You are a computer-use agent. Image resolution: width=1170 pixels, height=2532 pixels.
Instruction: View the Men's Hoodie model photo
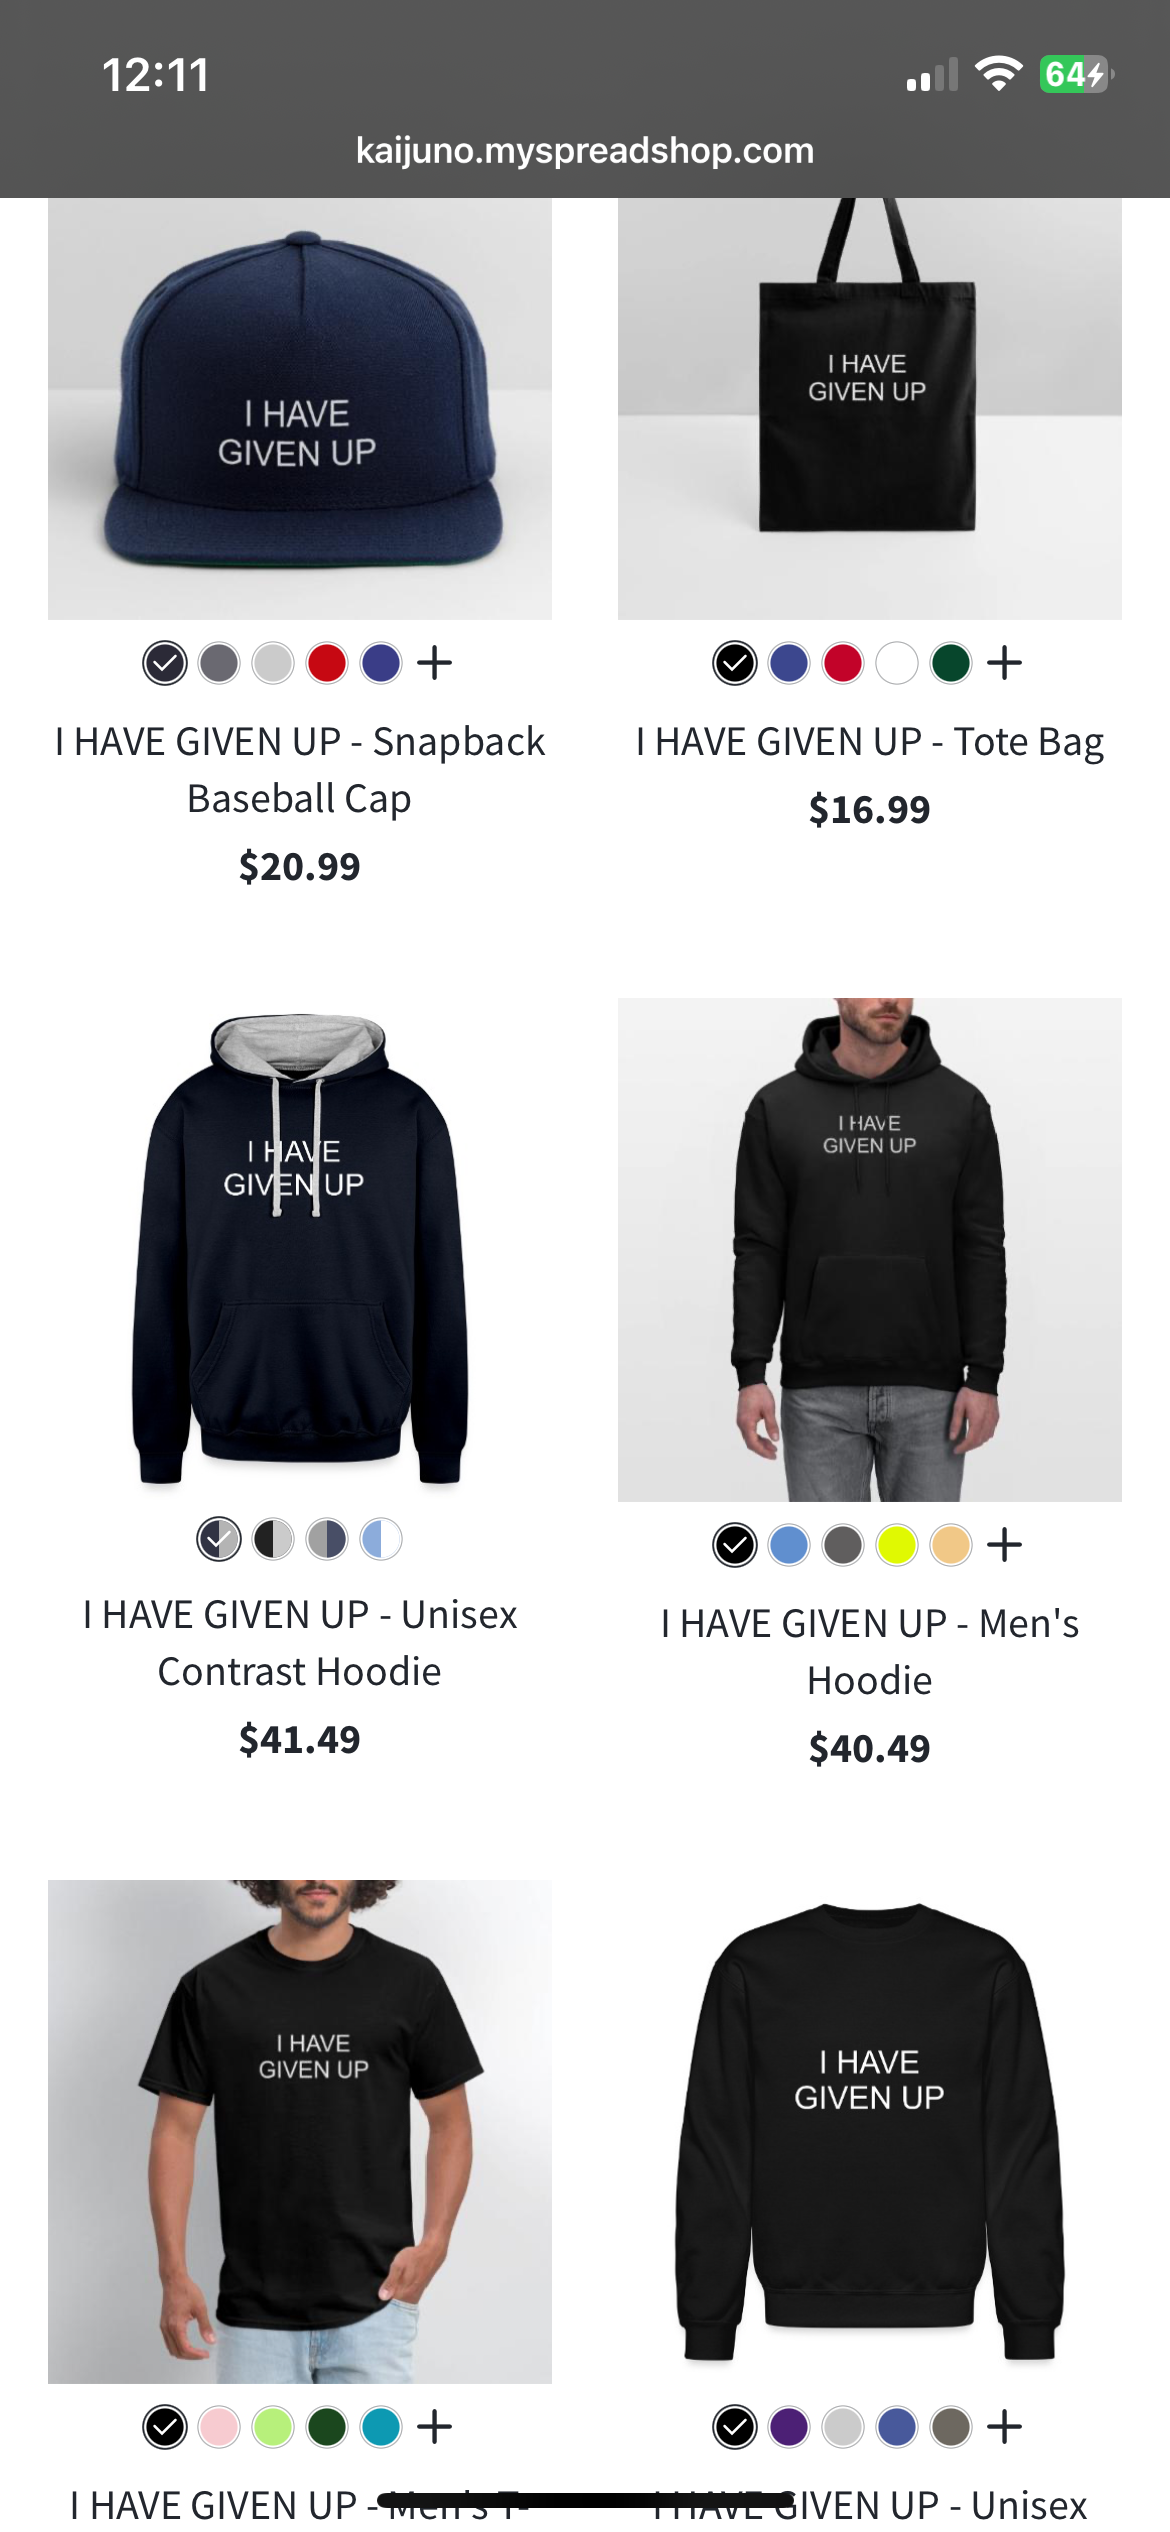(x=870, y=1249)
